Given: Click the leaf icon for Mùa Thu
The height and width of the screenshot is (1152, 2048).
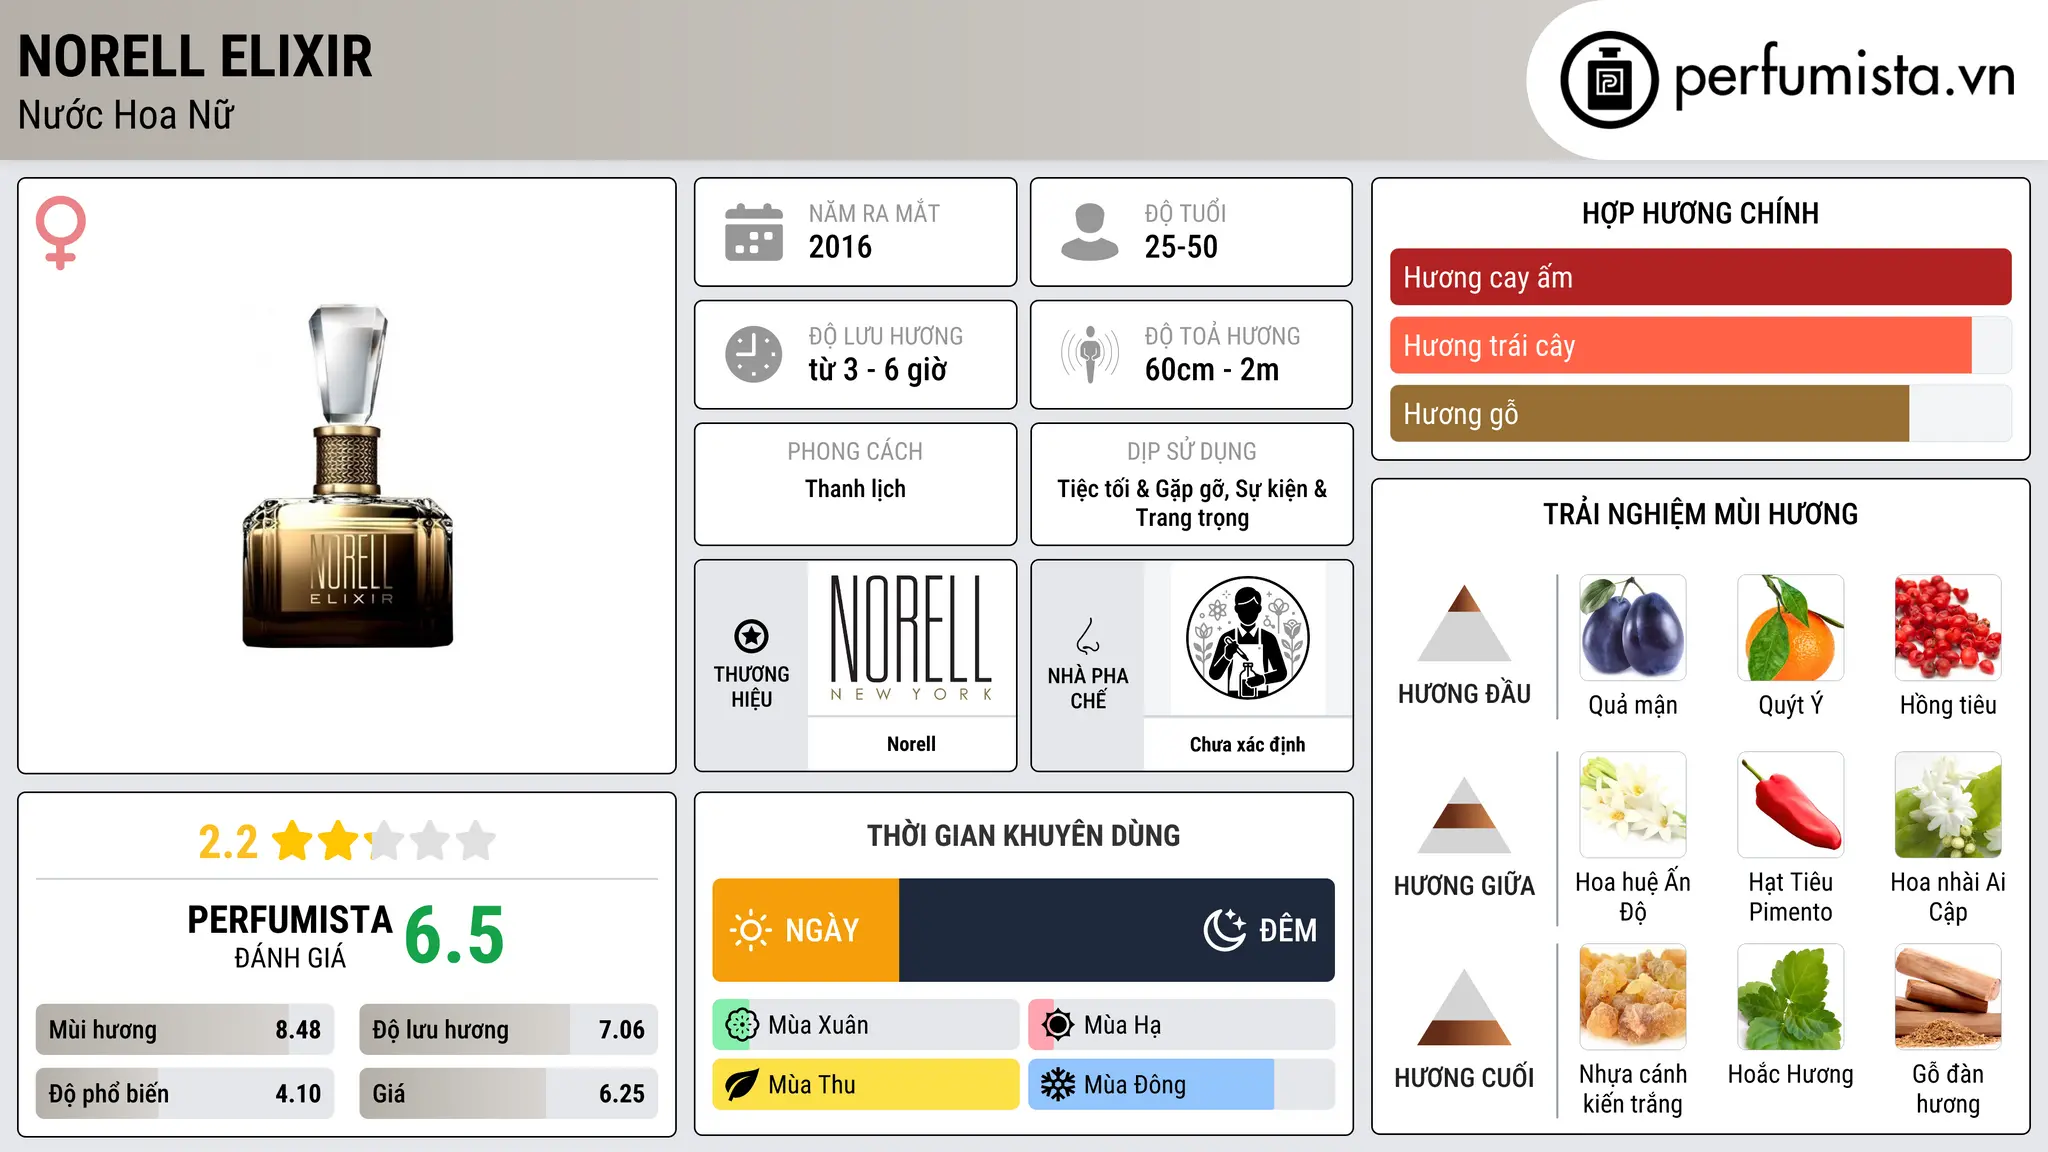Looking at the screenshot, I should coord(741,1085).
